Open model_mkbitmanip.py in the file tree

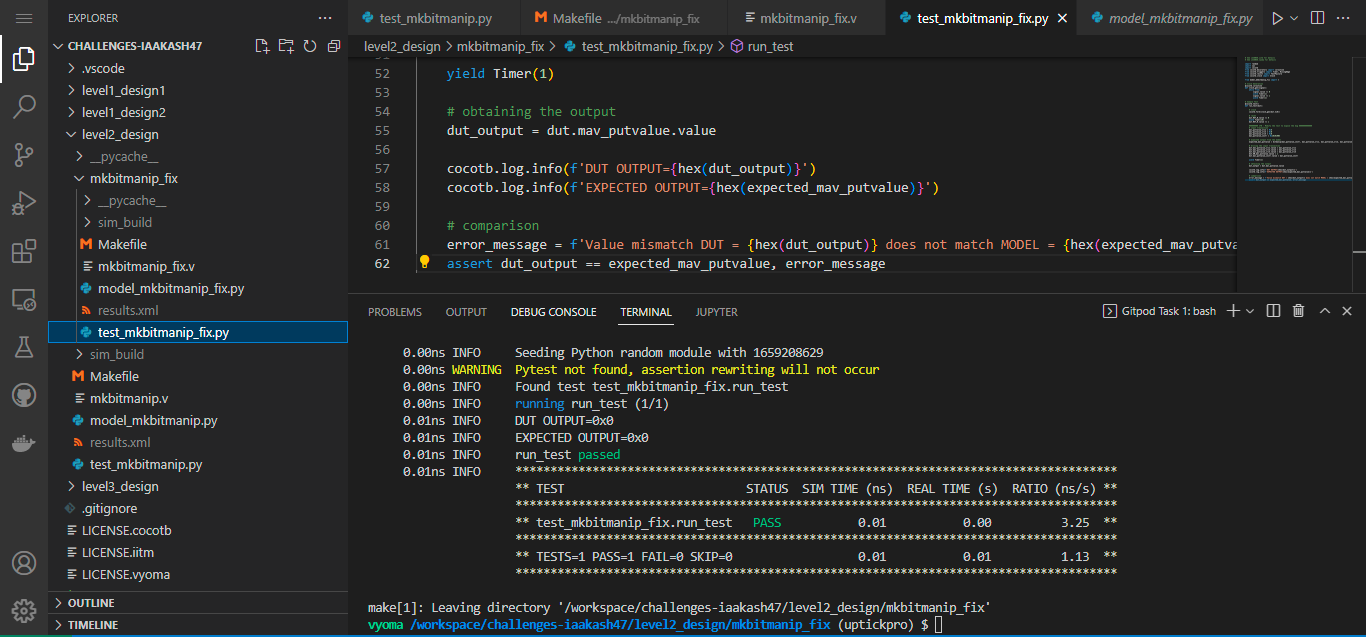pyautogui.click(x=198, y=420)
